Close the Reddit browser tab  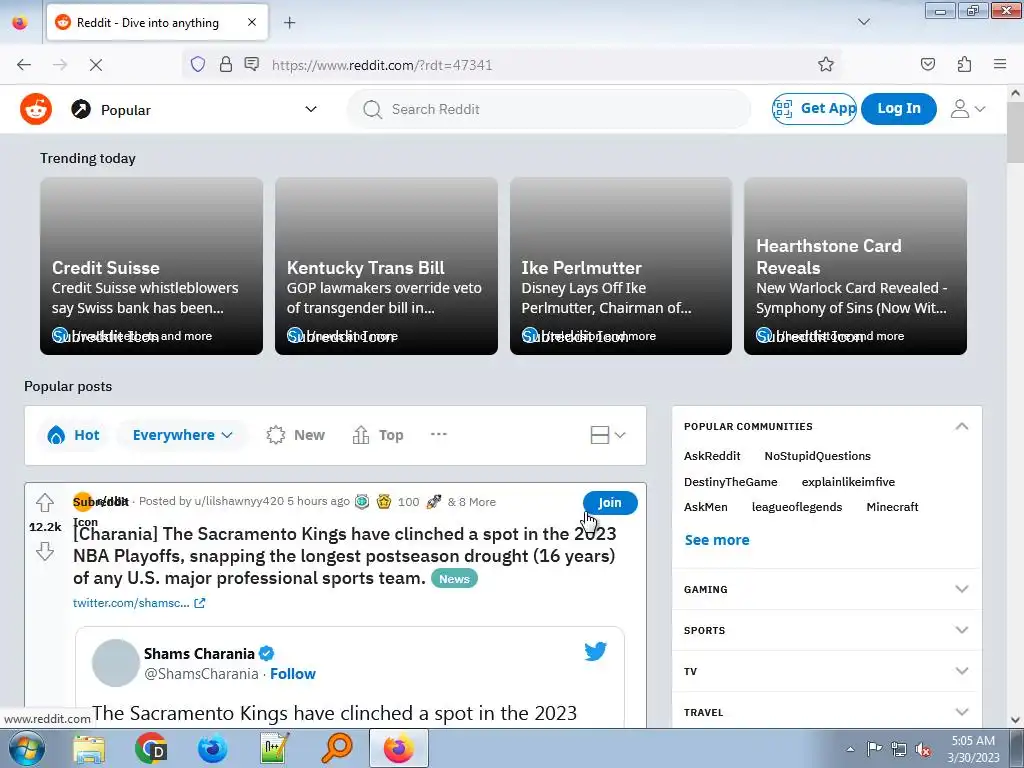[x=252, y=22]
